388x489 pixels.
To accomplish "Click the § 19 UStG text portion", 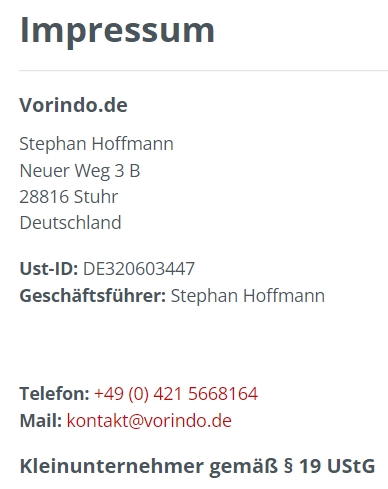I will 329,466.
